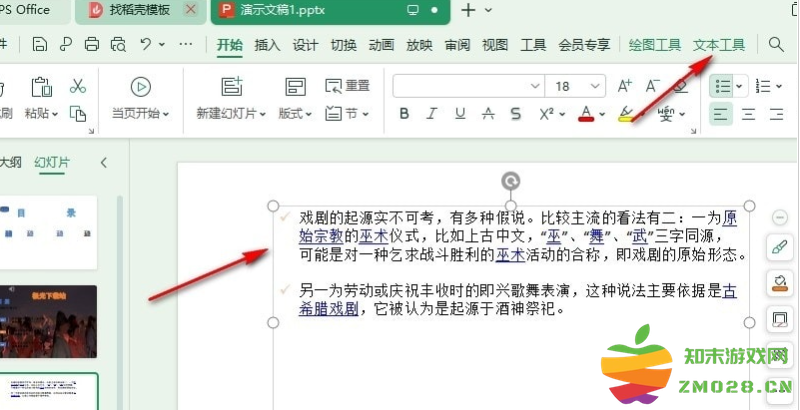Screen dimensions: 800x410
Task: Click the Print icon in quick access toolbar
Action: (x=92, y=44)
